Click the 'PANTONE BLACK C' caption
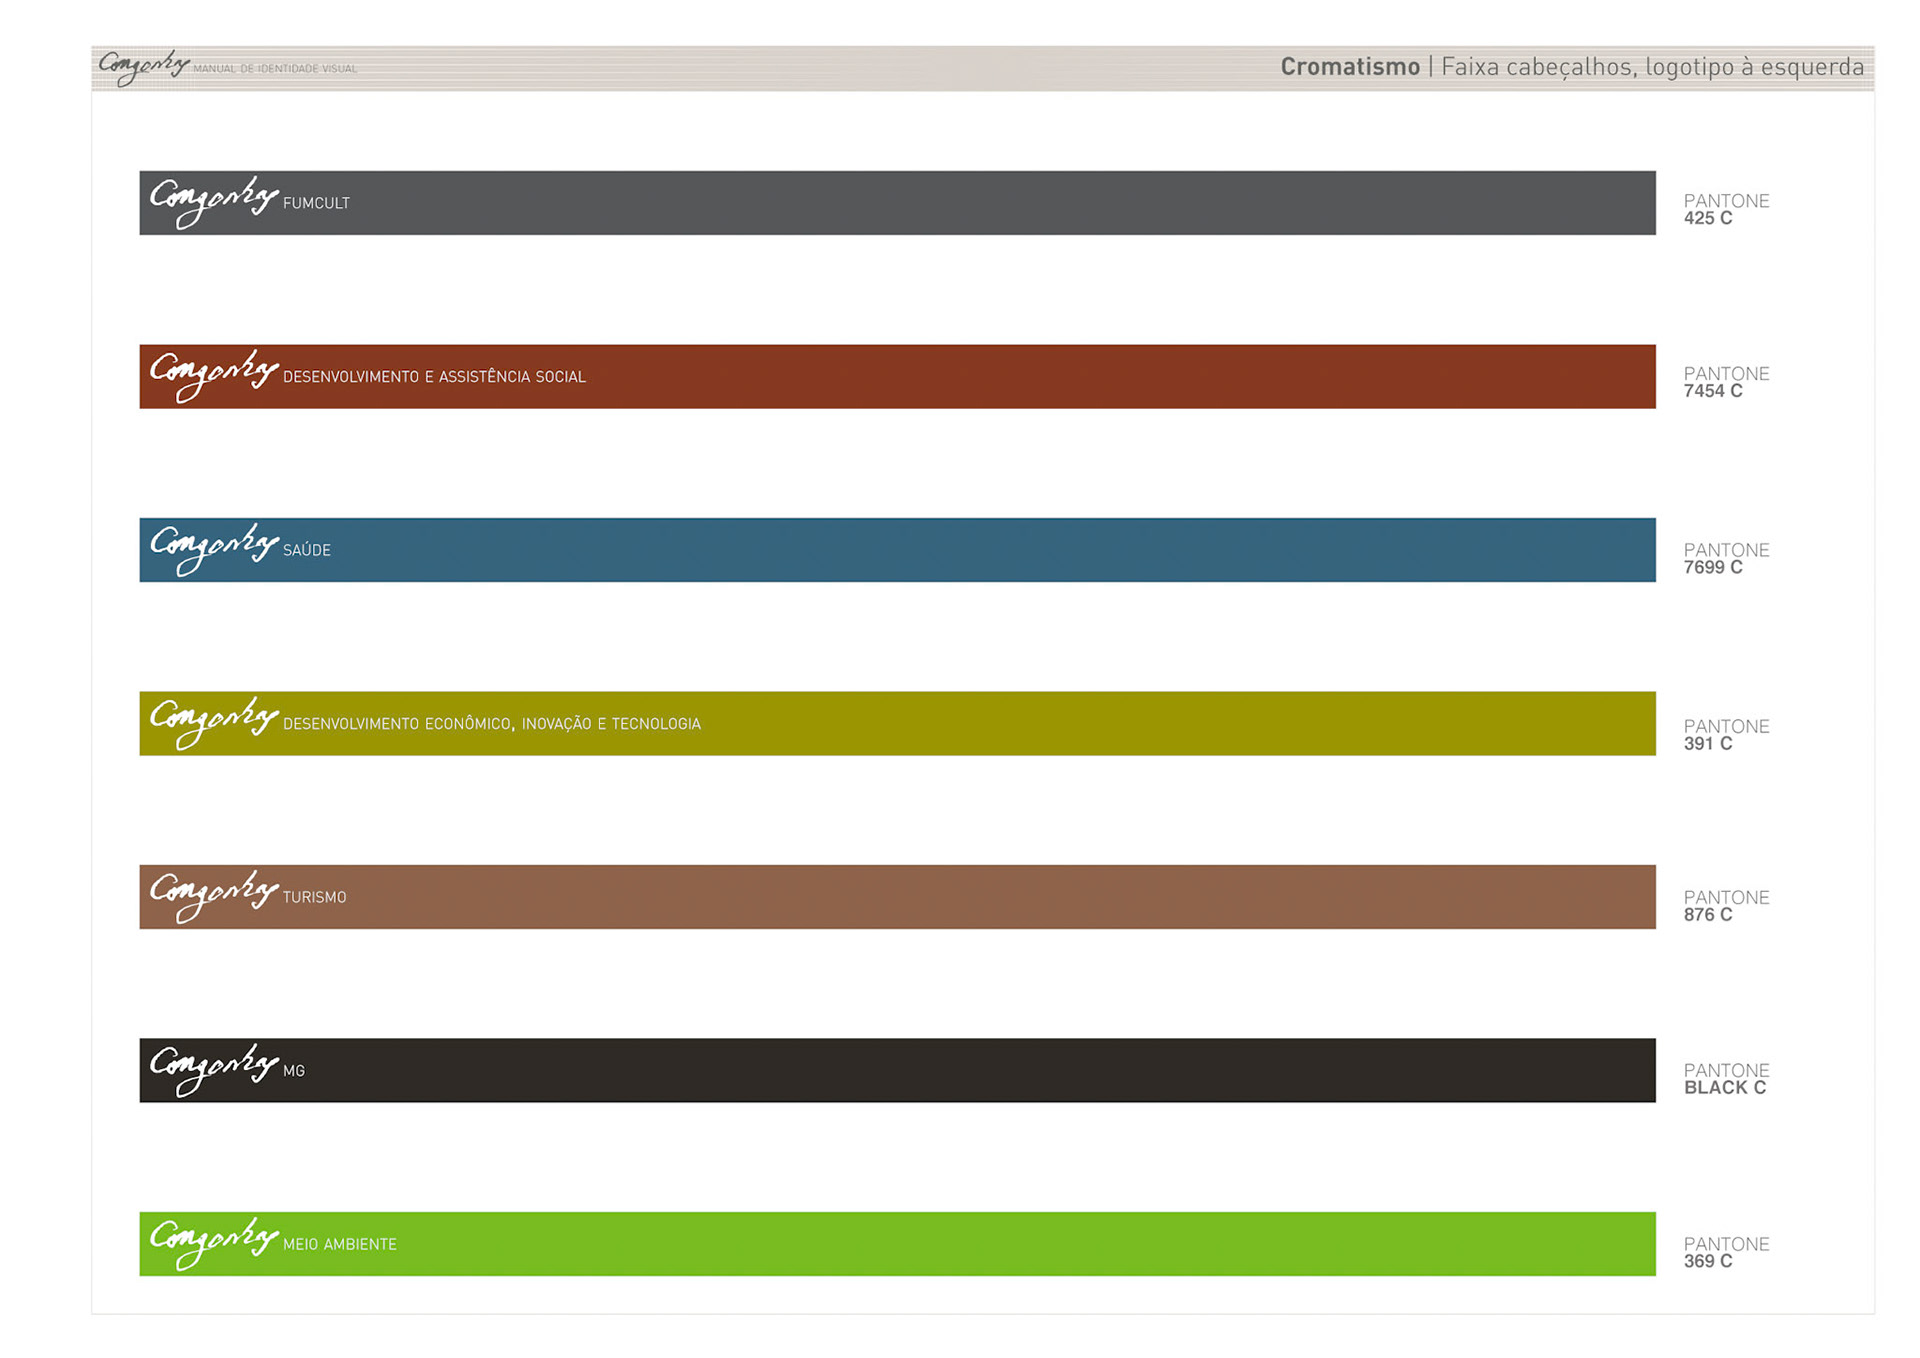Viewport: 1920px width, 1358px height. pyautogui.click(x=1727, y=1079)
